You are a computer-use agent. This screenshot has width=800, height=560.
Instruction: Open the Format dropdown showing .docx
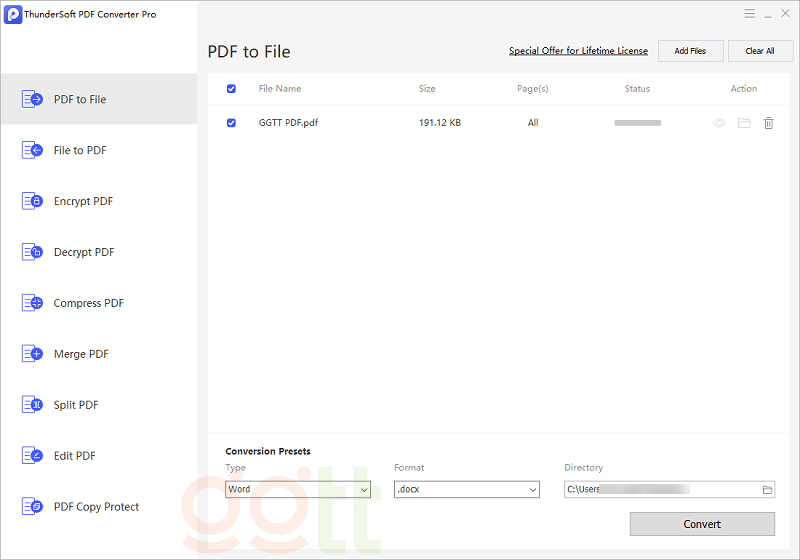coord(466,490)
